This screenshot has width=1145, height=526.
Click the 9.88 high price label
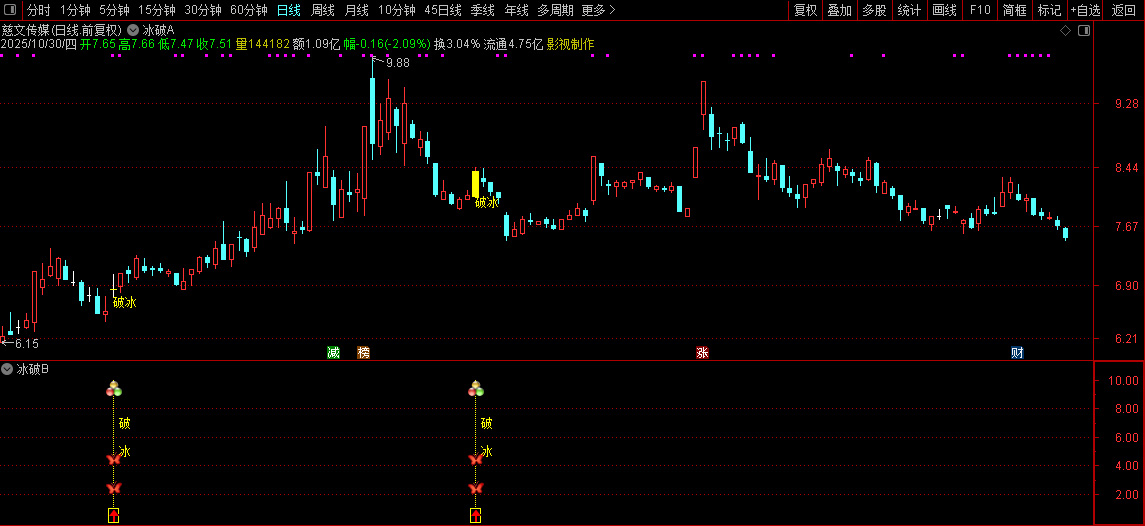click(398, 63)
